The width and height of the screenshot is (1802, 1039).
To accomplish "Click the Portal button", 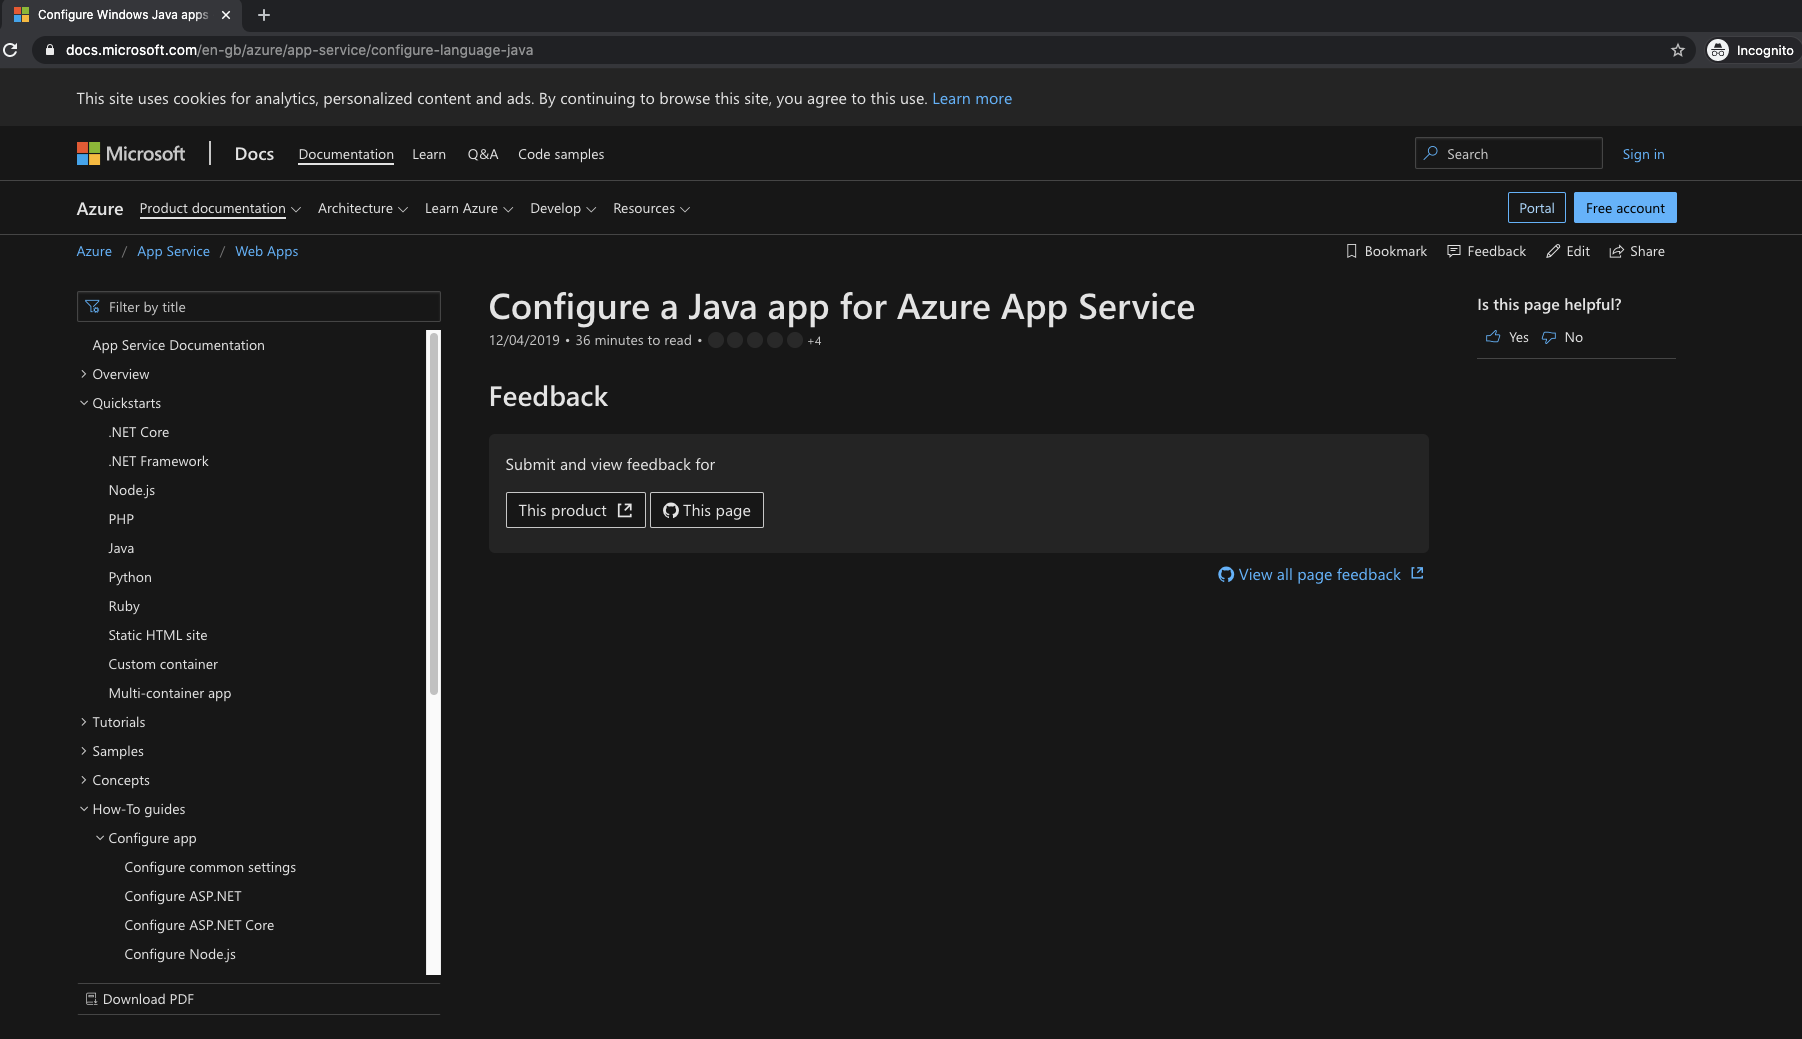I will [x=1537, y=208].
